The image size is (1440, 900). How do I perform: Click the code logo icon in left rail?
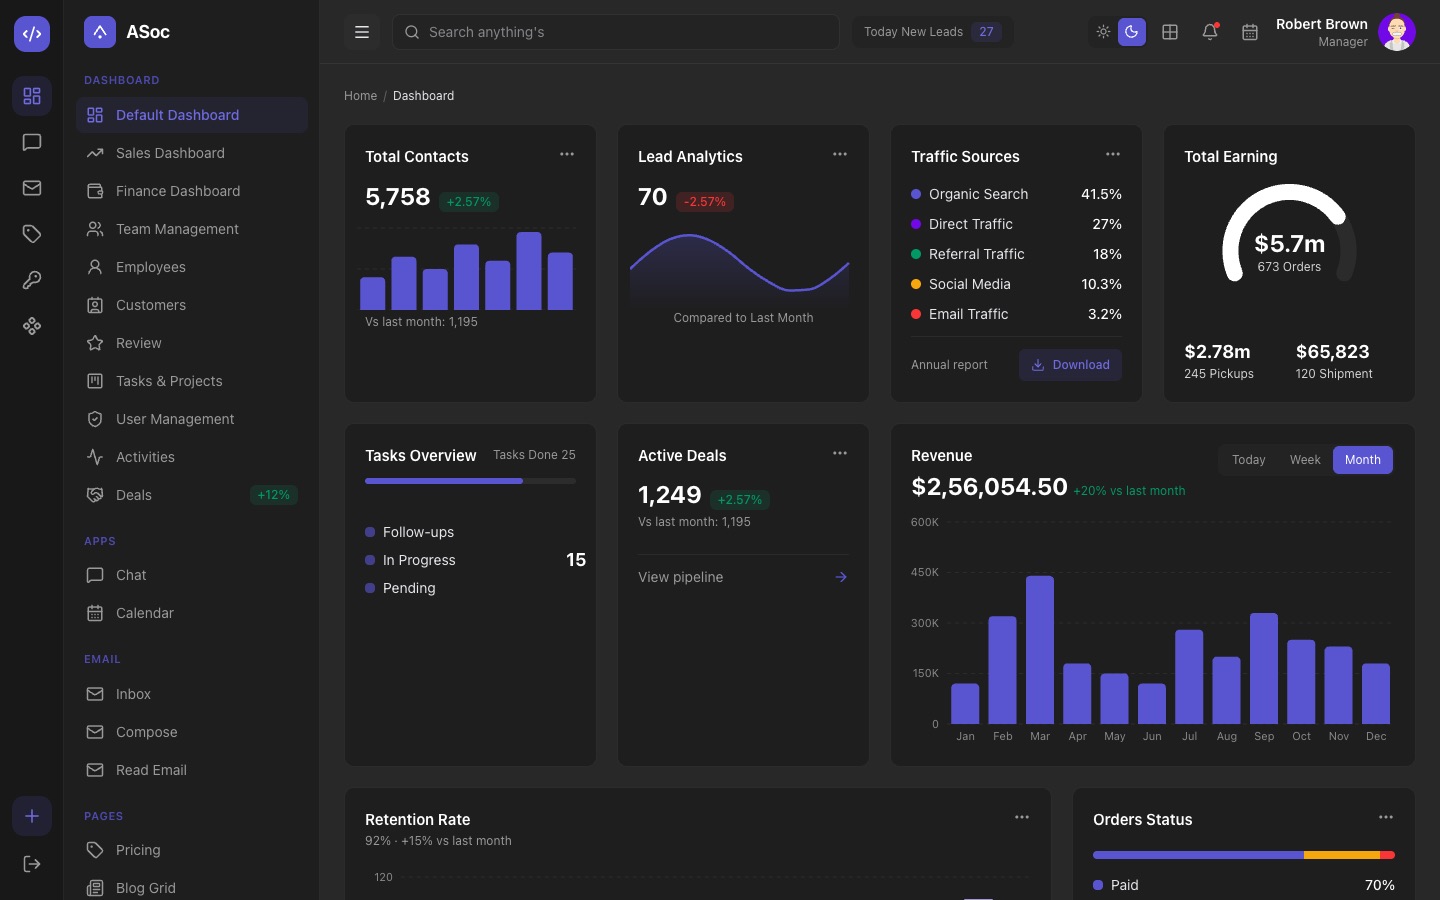[x=32, y=34]
